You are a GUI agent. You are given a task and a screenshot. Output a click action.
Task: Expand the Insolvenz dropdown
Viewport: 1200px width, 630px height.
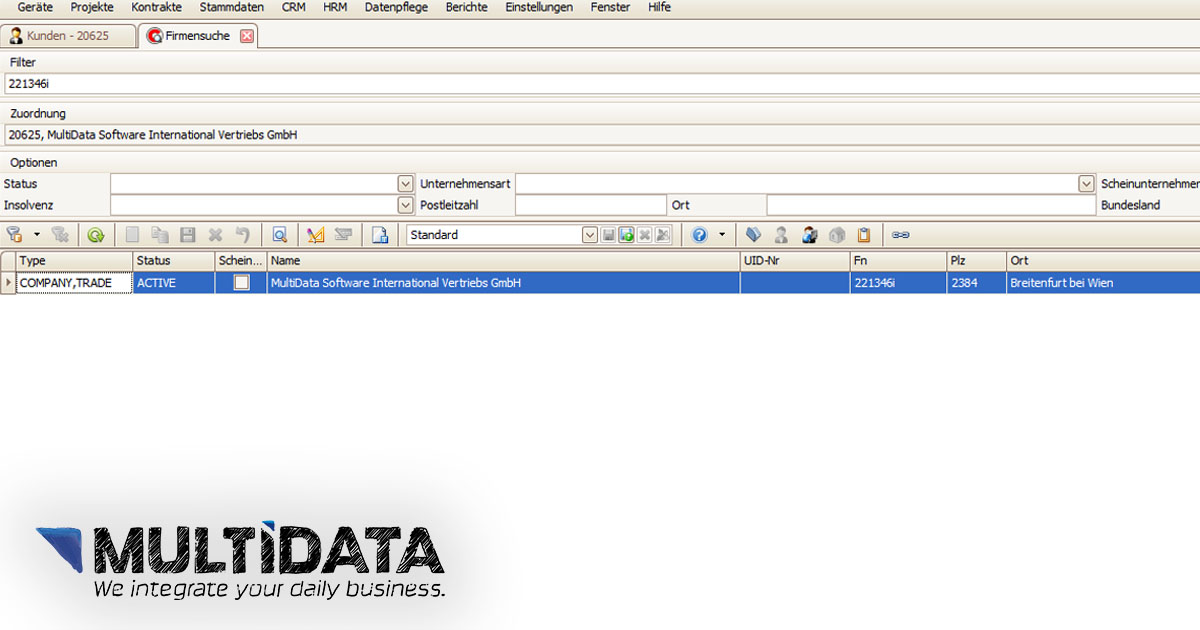[x=405, y=205]
